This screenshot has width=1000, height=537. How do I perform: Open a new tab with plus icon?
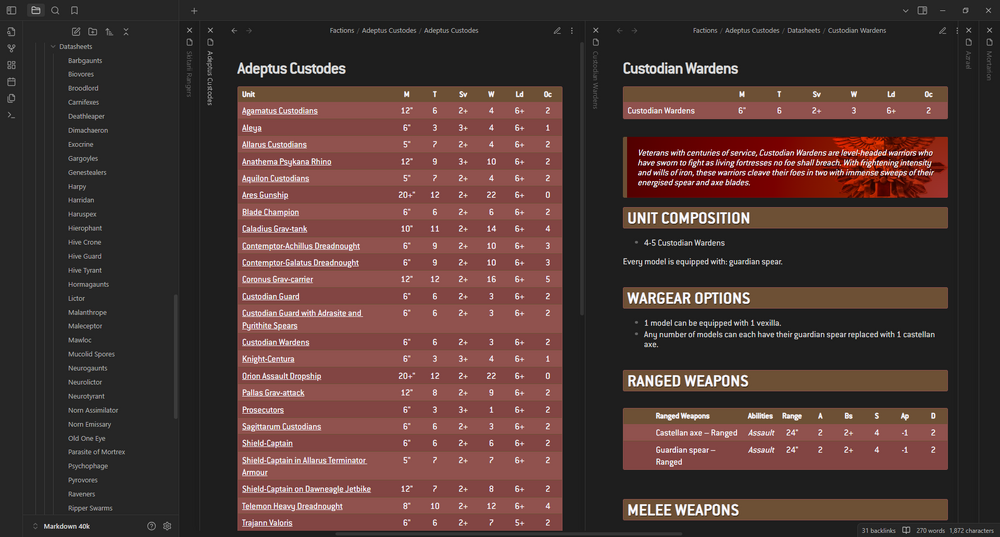coord(194,10)
